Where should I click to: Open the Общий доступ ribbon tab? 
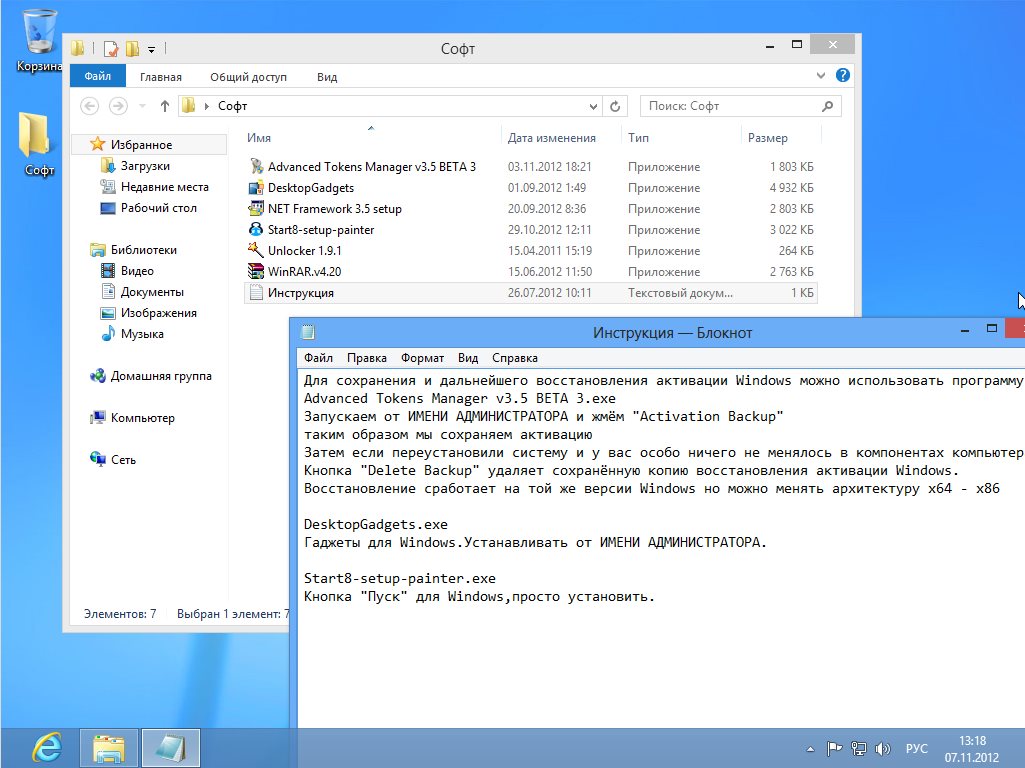(248, 77)
